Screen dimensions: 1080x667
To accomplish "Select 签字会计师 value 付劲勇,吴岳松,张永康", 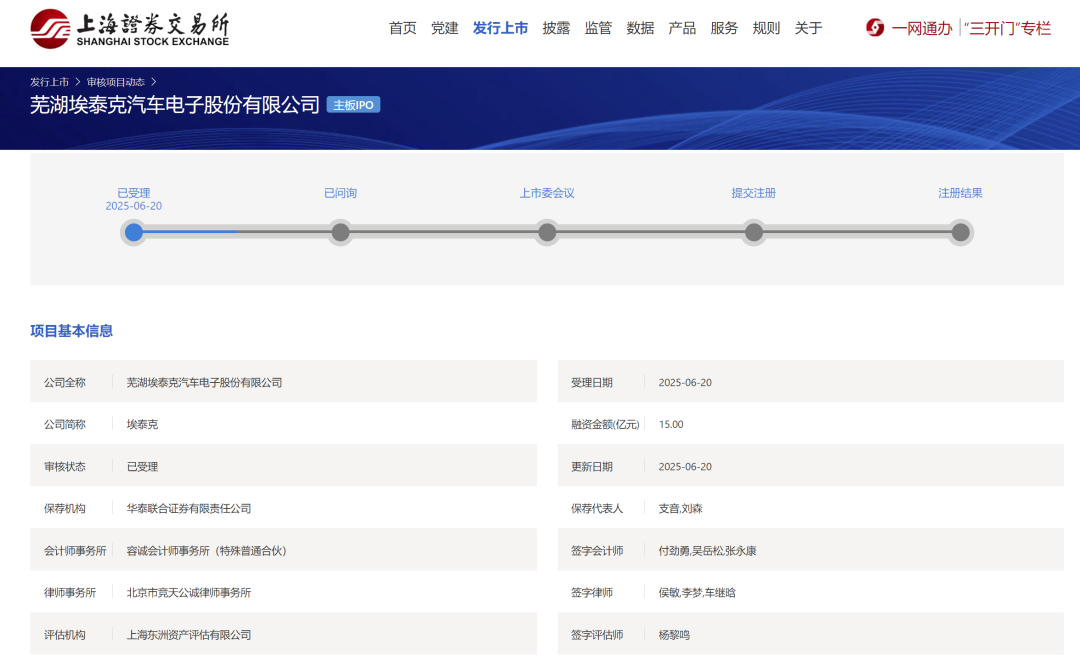I will [x=707, y=551].
